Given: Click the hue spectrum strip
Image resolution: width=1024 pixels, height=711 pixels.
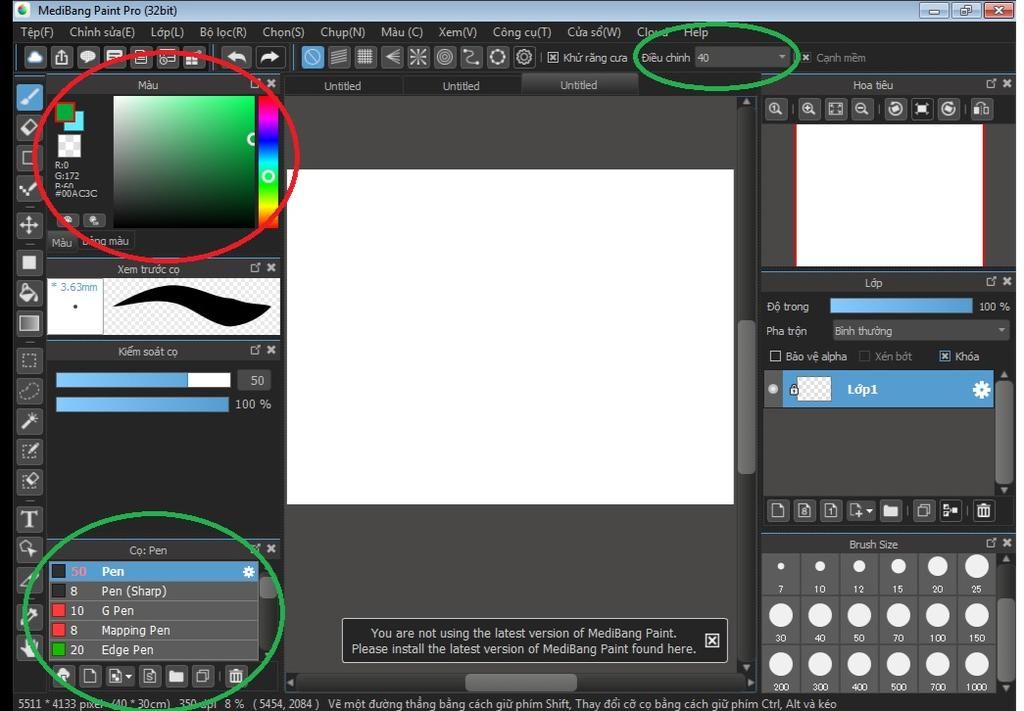Looking at the screenshot, I should coord(268,162).
